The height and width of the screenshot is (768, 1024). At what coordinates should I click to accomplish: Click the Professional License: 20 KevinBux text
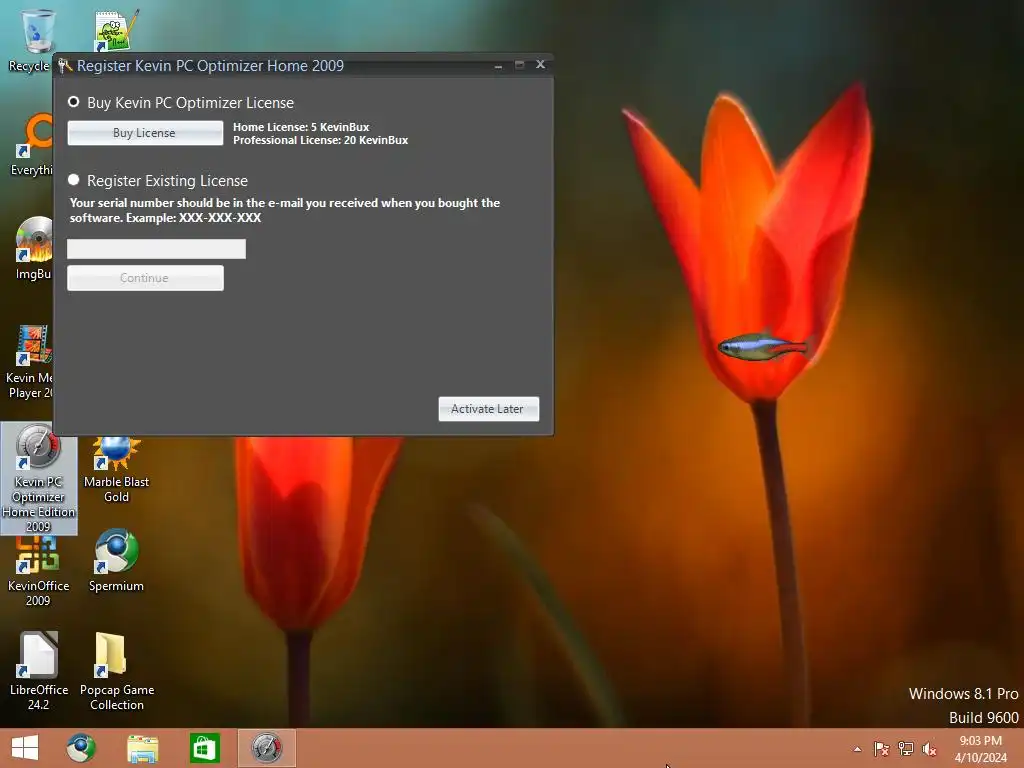(321, 140)
